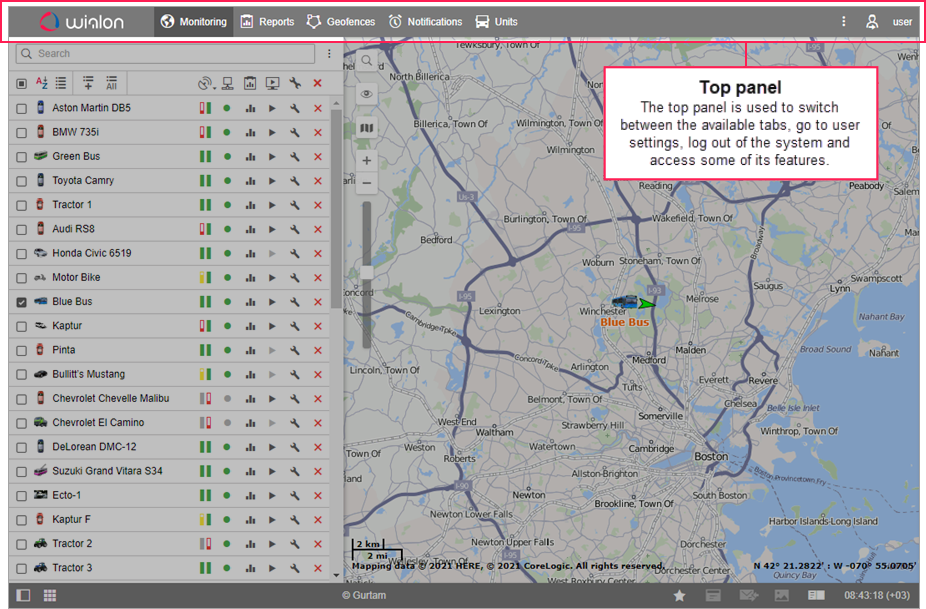Screen dimensions: 926x609
Task: Sort units alphabetically with A-Z icon
Action: click(x=41, y=83)
